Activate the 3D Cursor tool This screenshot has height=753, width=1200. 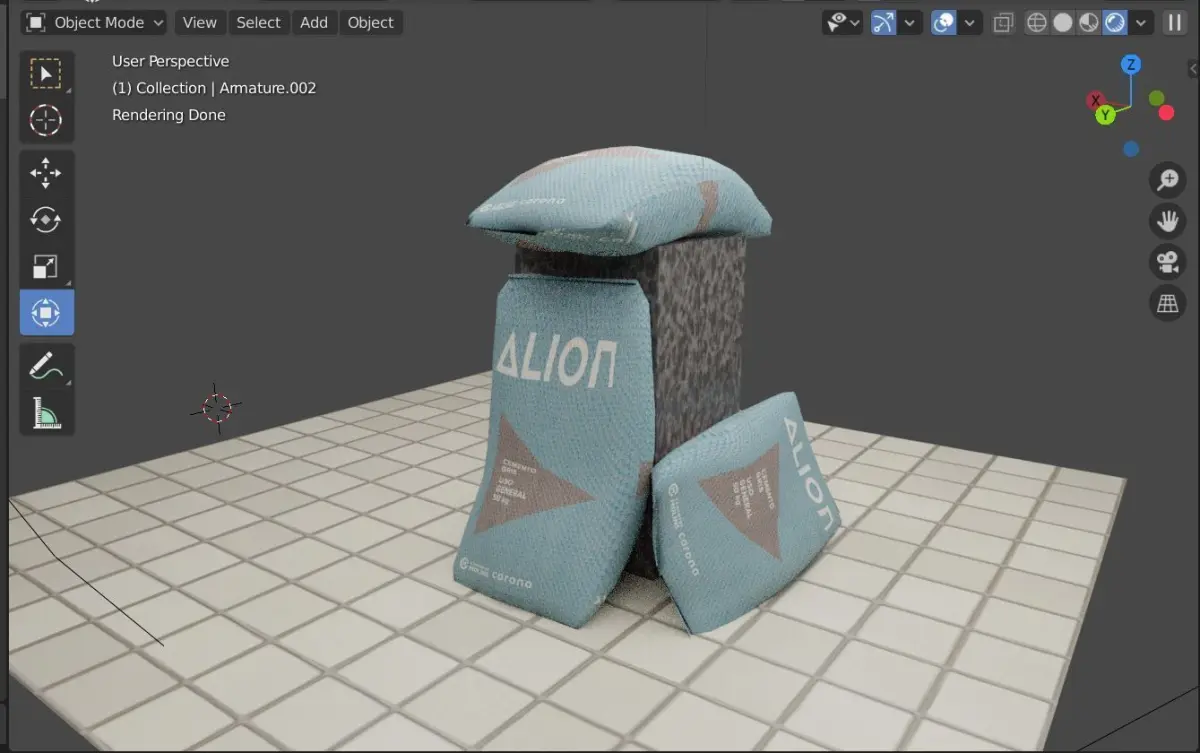(46, 120)
